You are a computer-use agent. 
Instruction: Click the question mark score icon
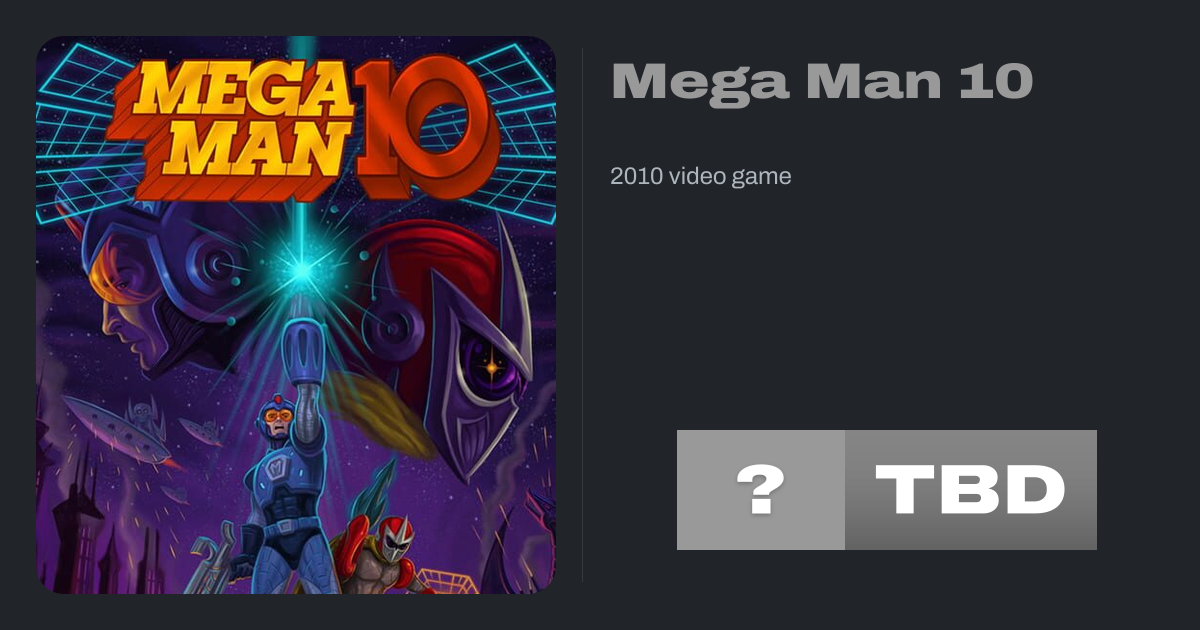(760, 490)
